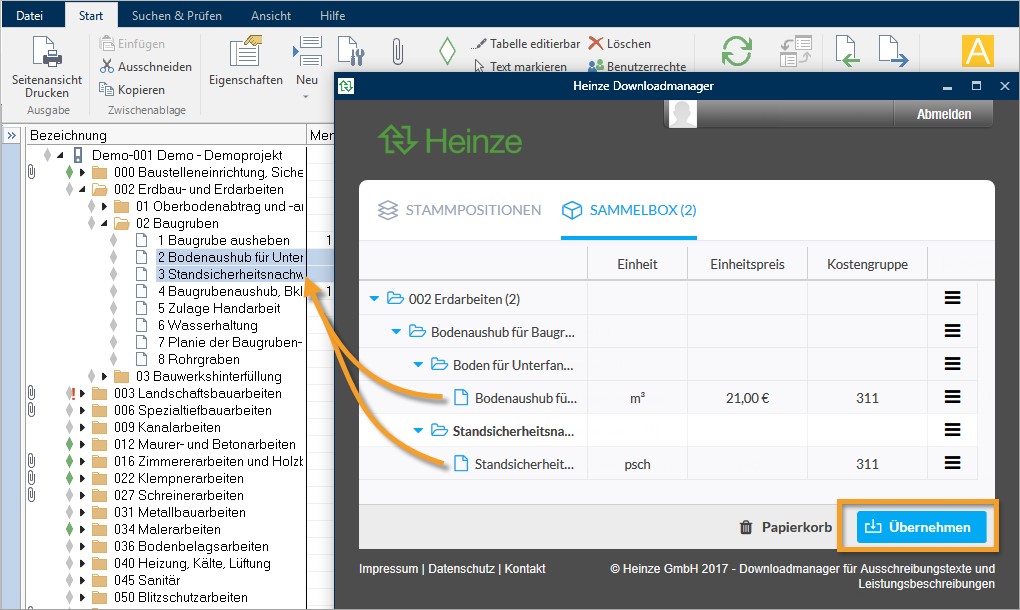Image resolution: width=1020 pixels, height=610 pixels.
Task: Collapse the 02 Baugruben folder
Action: pyautogui.click(x=105, y=223)
